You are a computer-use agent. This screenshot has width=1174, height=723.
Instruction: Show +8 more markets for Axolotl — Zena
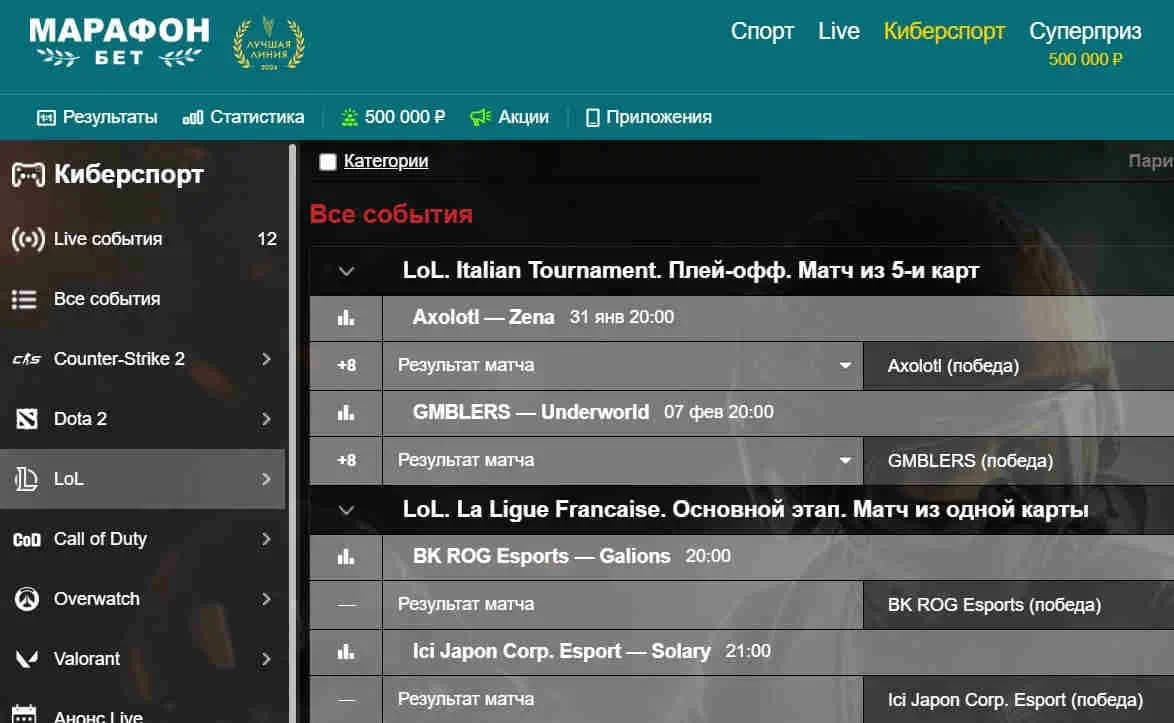point(346,366)
